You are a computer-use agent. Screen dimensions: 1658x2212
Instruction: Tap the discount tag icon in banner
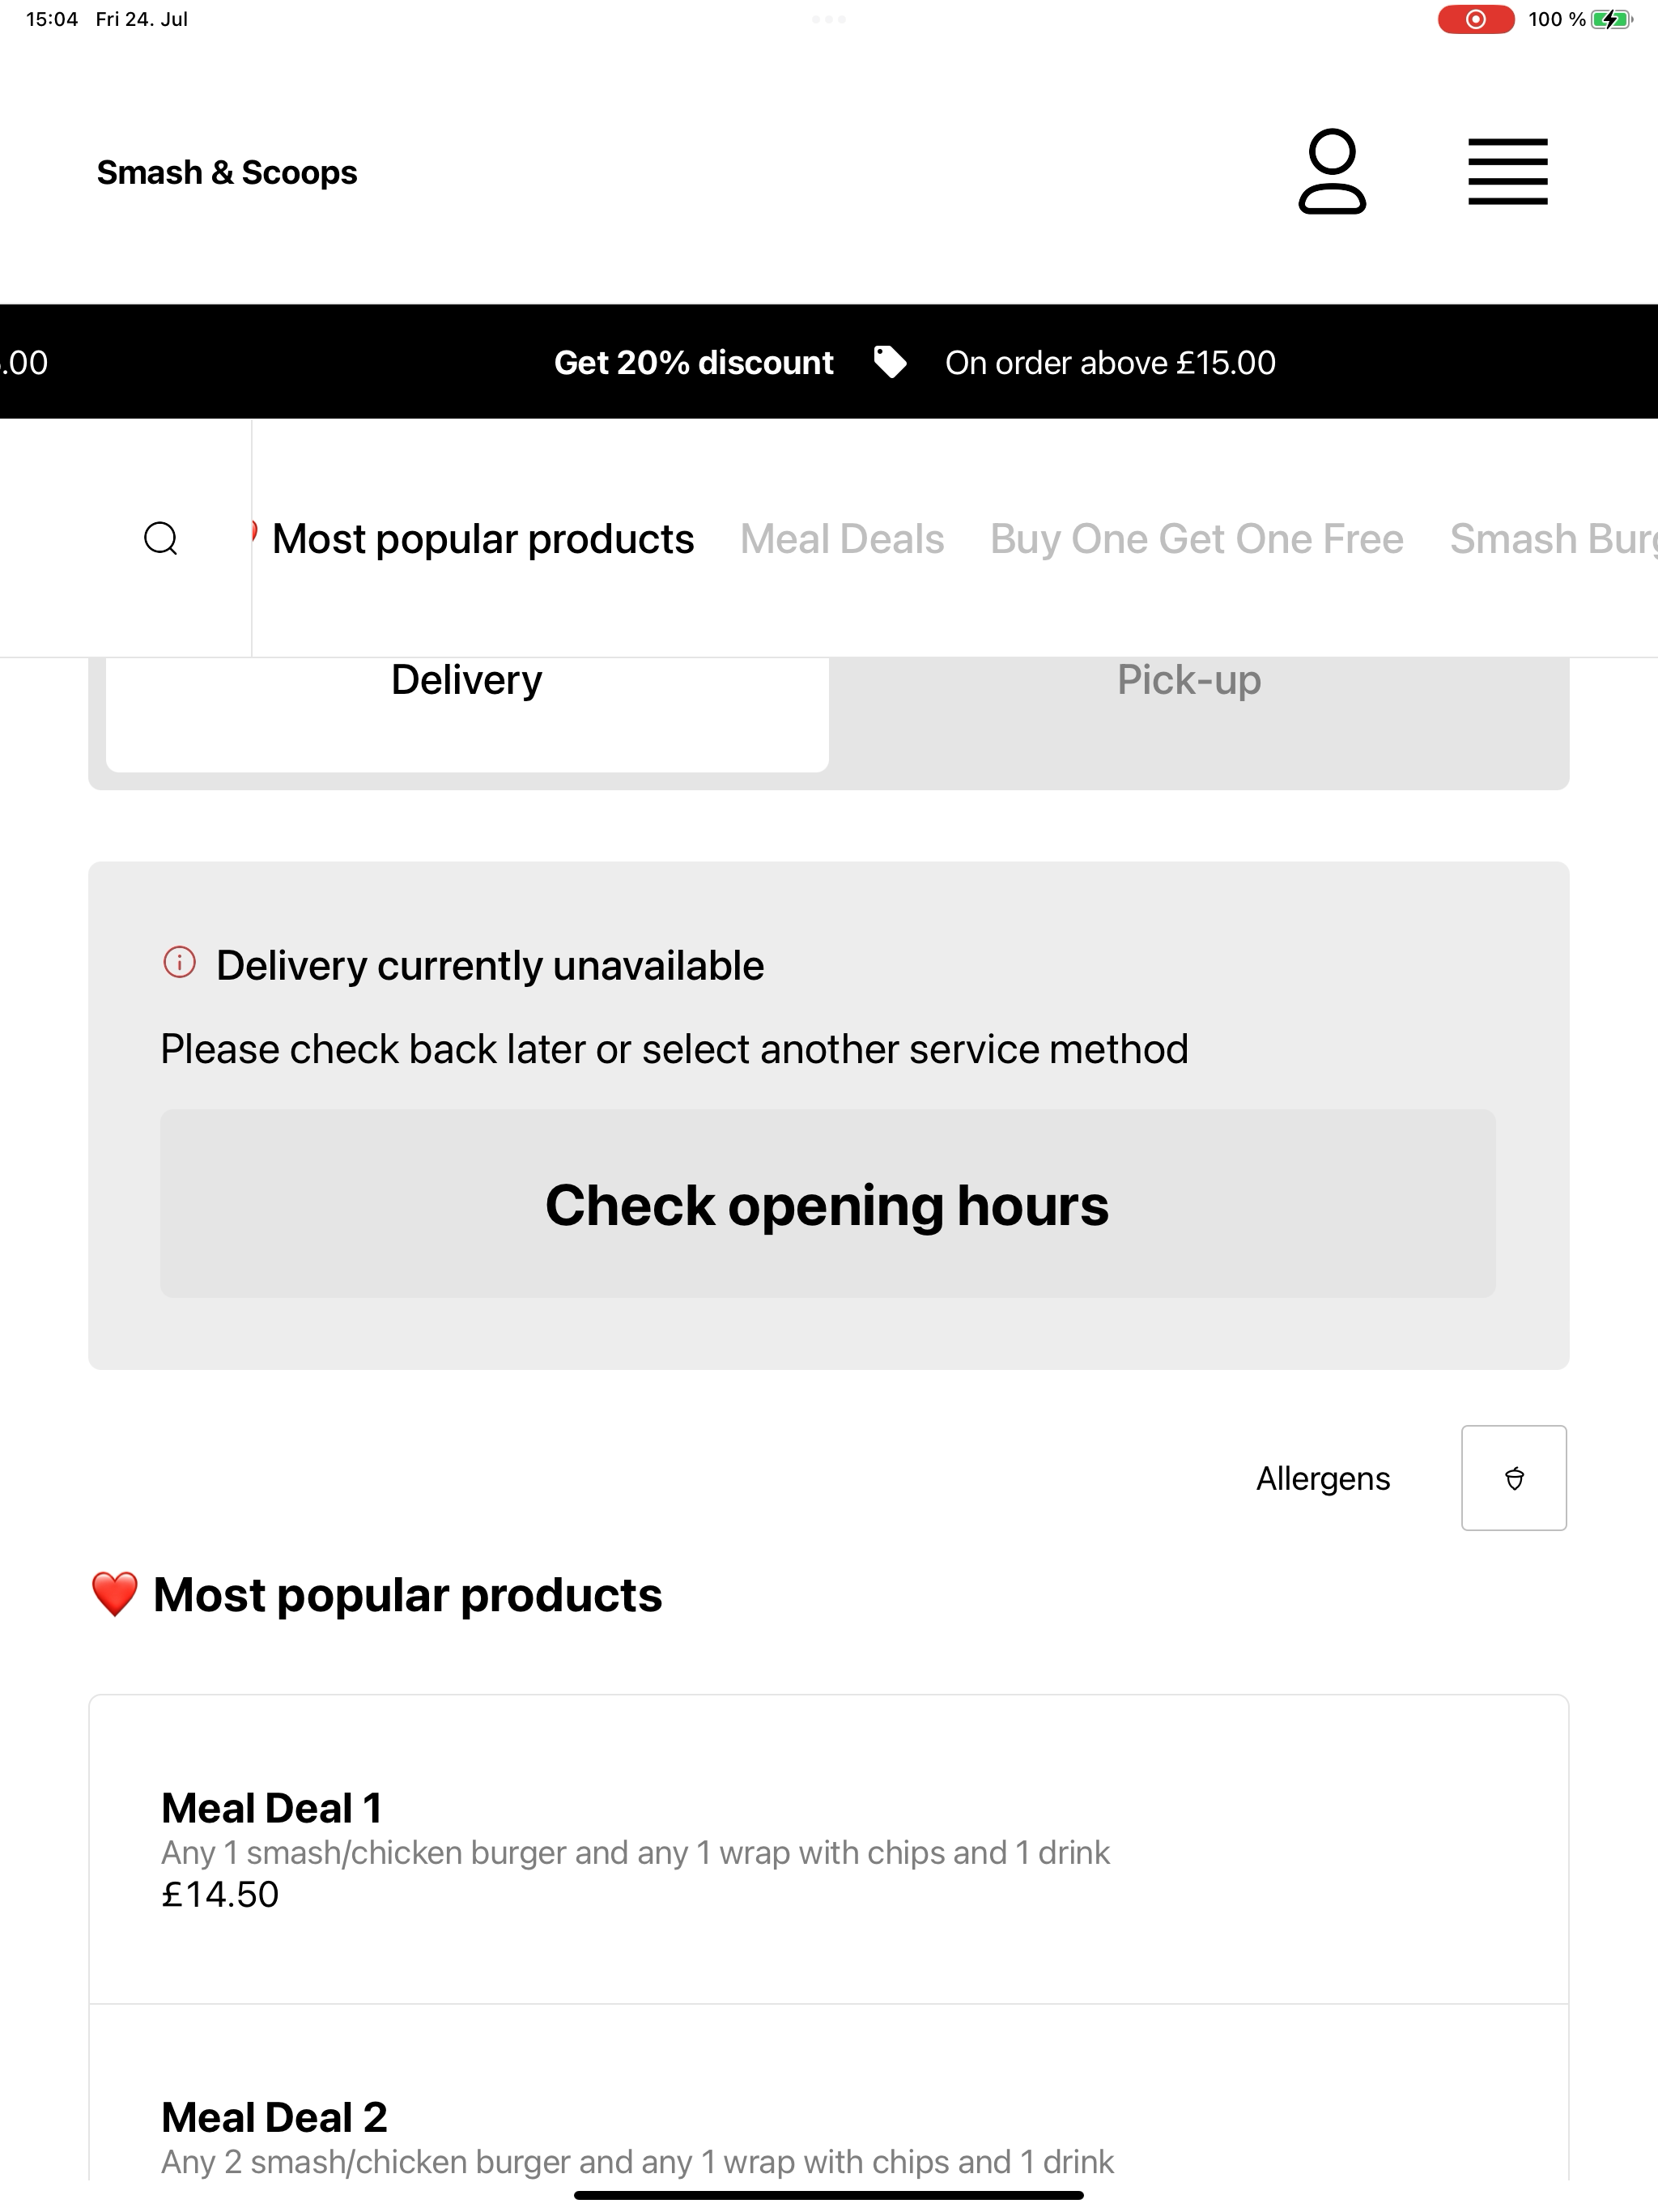click(889, 362)
